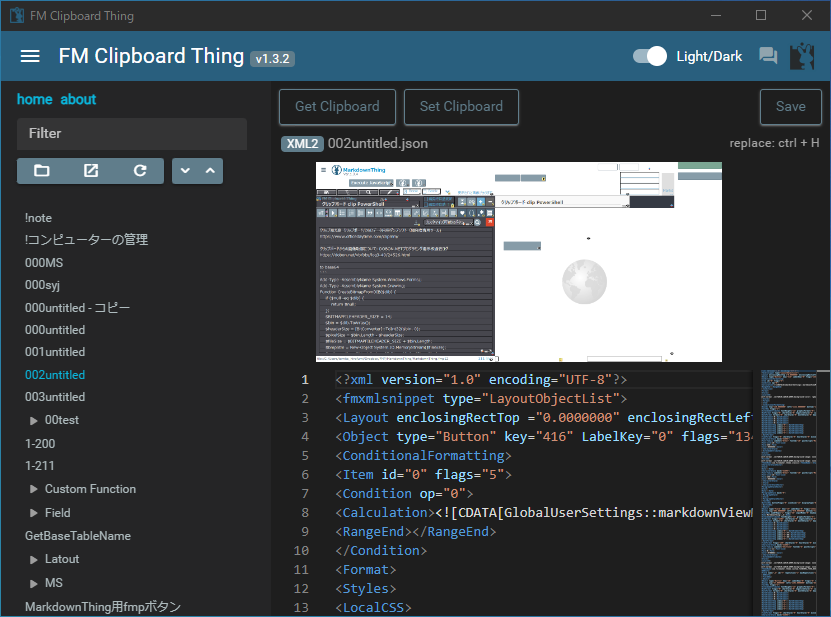Image resolution: width=831 pixels, height=617 pixels.
Task: Click the Filter input field
Action: pyautogui.click(x=132, y=134)
